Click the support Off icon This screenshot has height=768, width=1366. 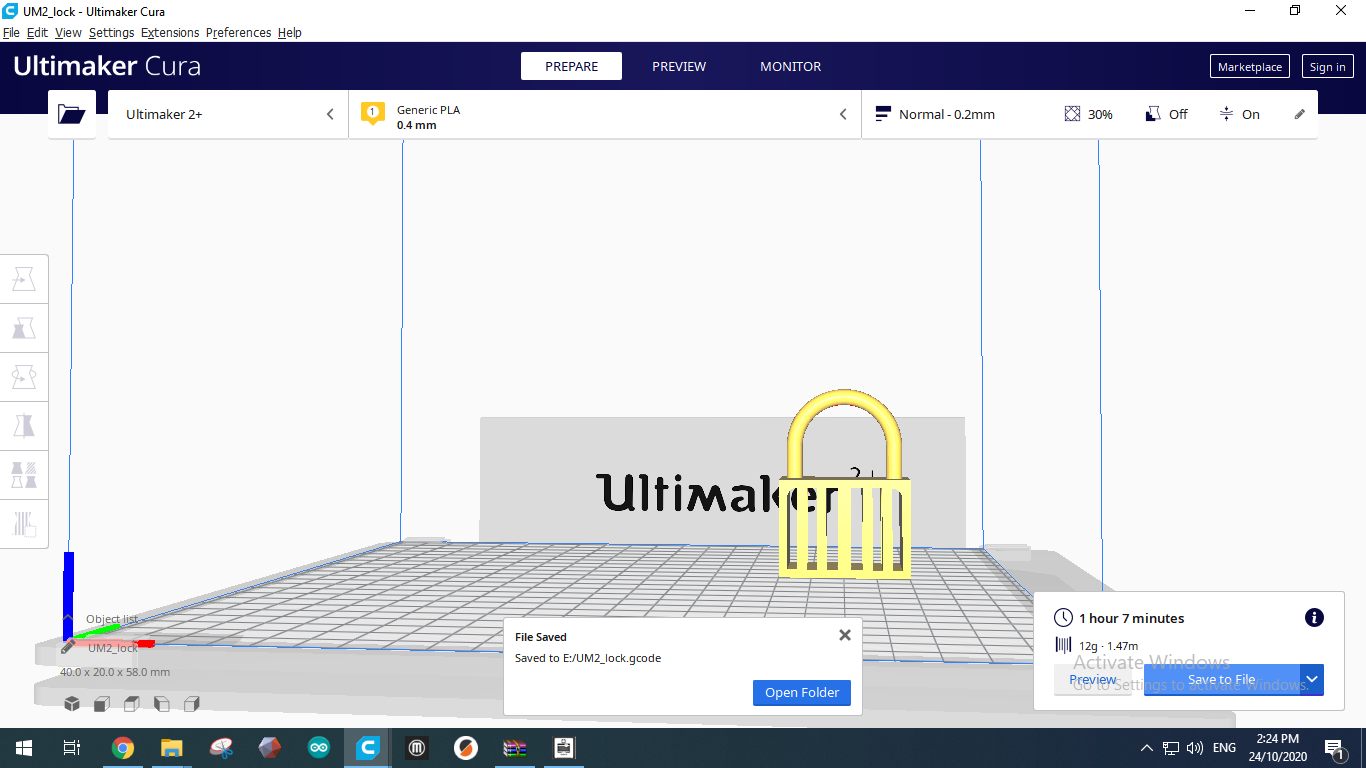(x=1153, y=114)
